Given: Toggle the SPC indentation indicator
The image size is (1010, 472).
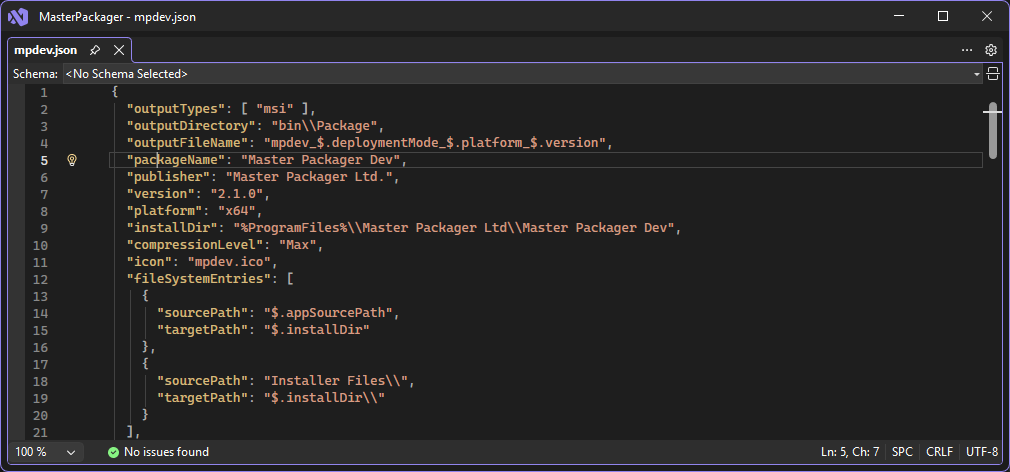Looking at the screenshot, I should pyautogui.click(x=902, y=452).
